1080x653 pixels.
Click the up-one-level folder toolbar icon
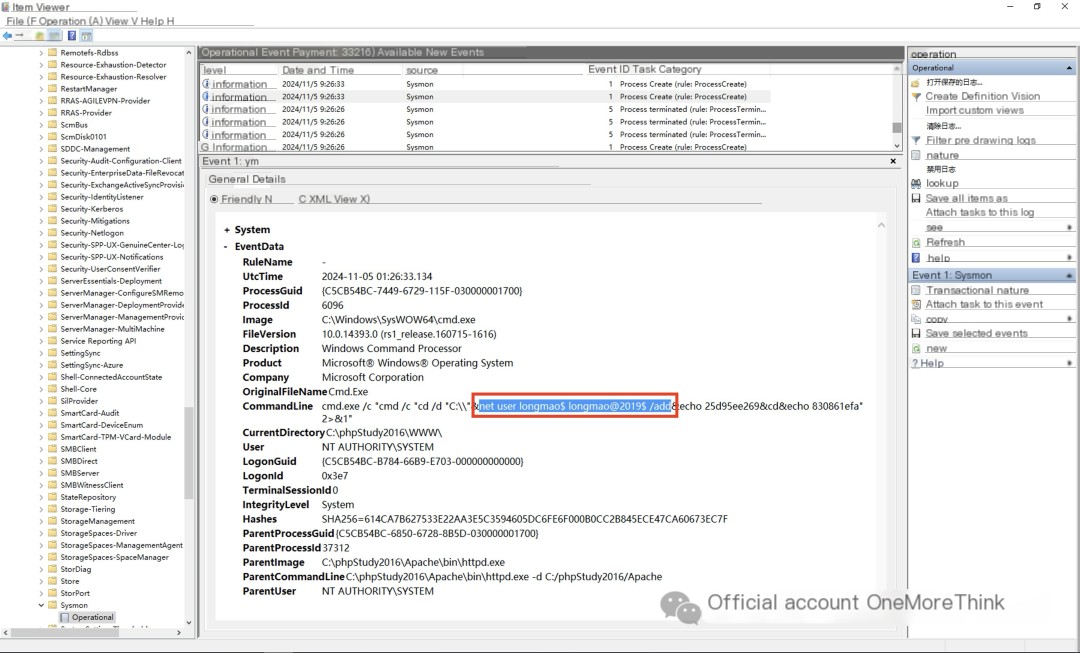click(40, 36)
